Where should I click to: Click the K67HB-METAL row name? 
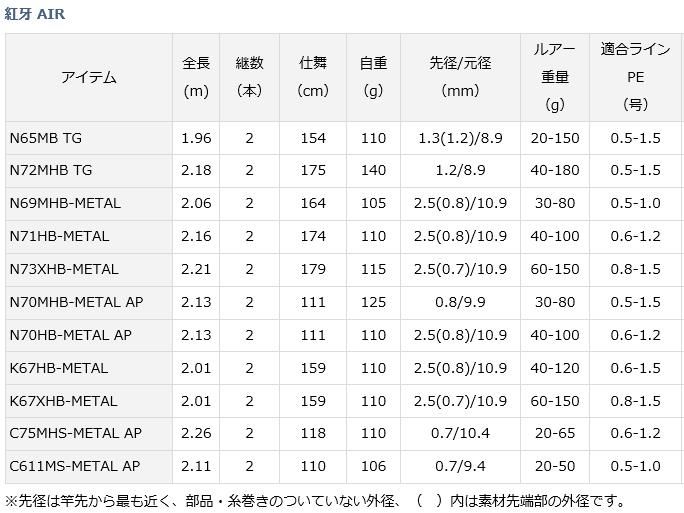point(58,369)
